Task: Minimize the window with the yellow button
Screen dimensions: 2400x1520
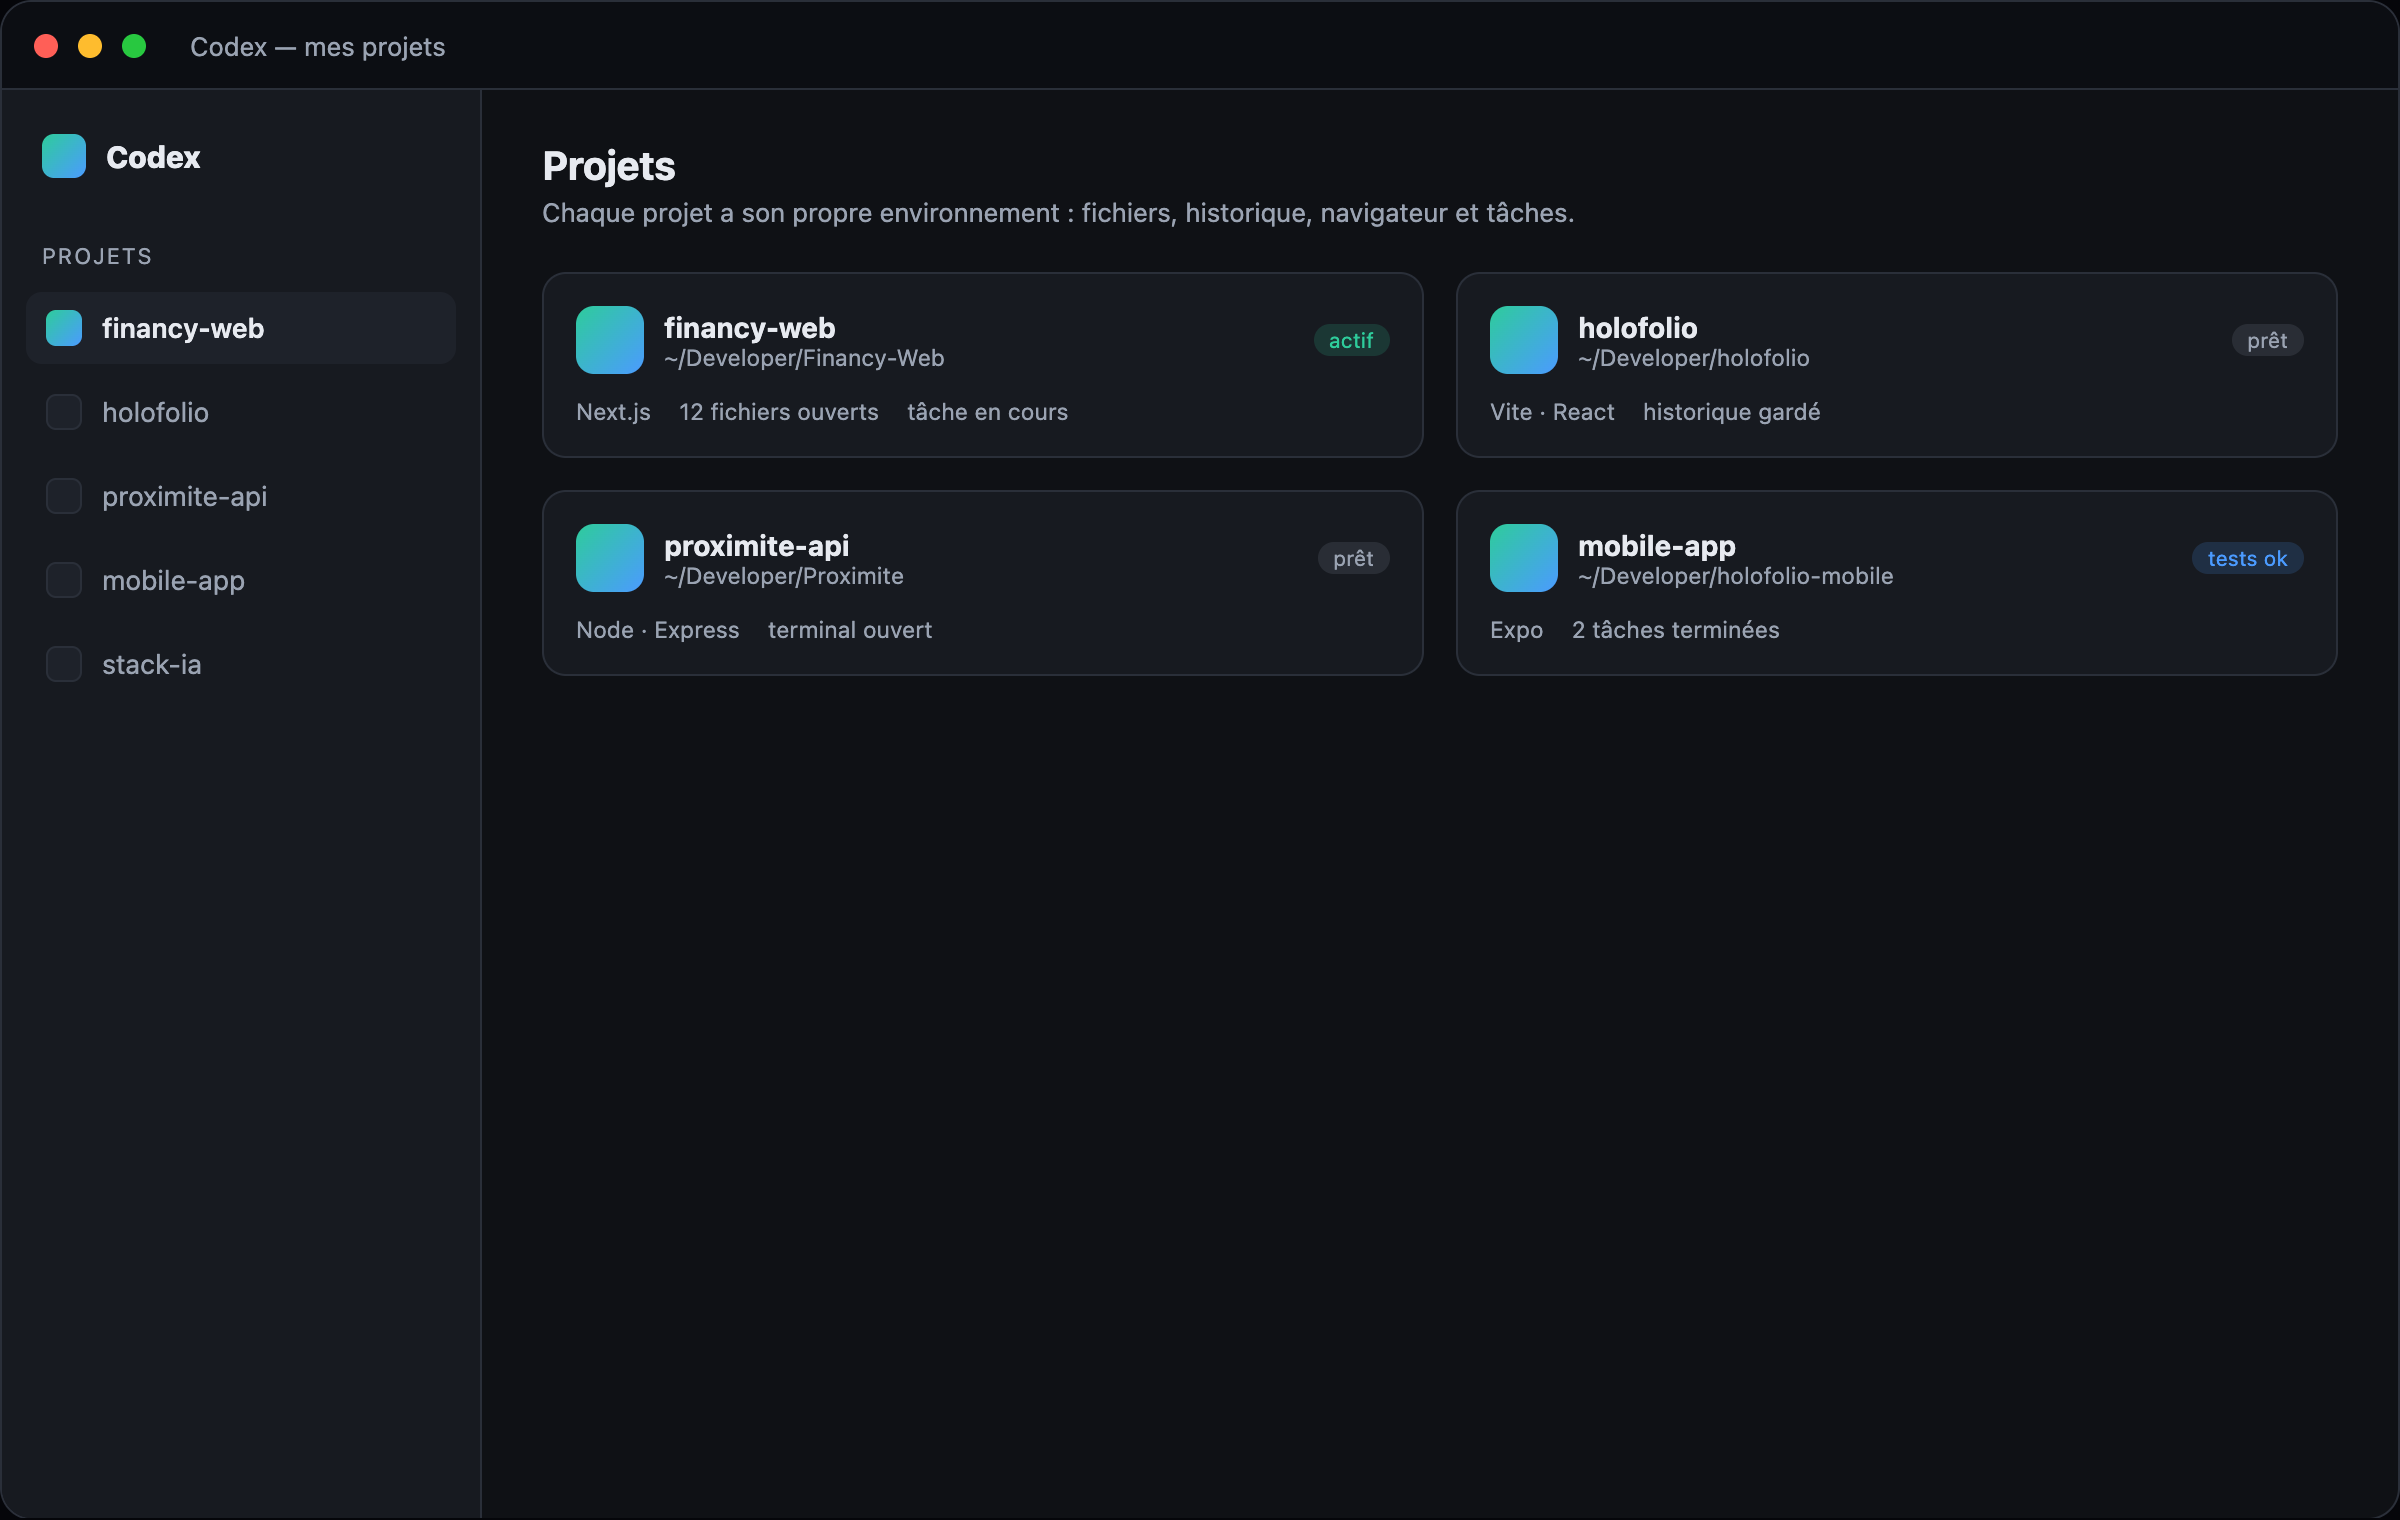Action: point(90,46)
